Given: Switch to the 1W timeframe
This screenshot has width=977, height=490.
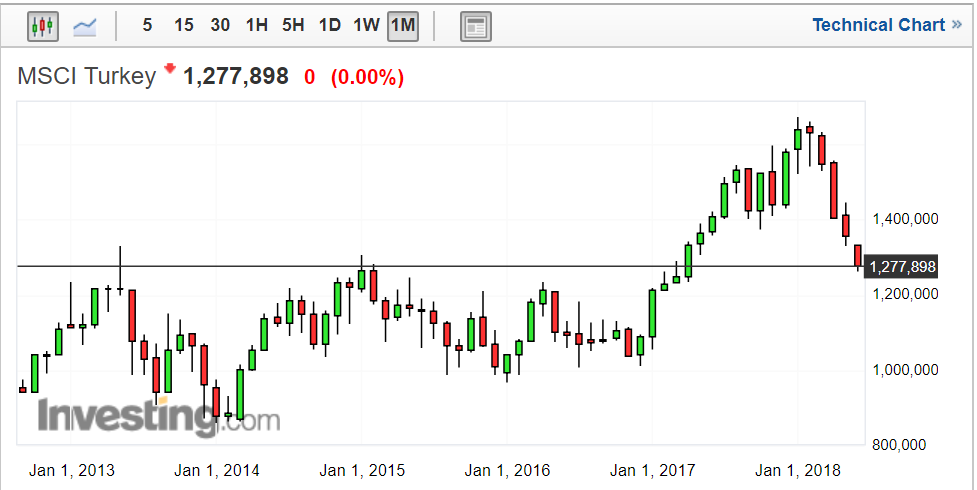Looking at the screenshot, I should (x=366, y=25).
